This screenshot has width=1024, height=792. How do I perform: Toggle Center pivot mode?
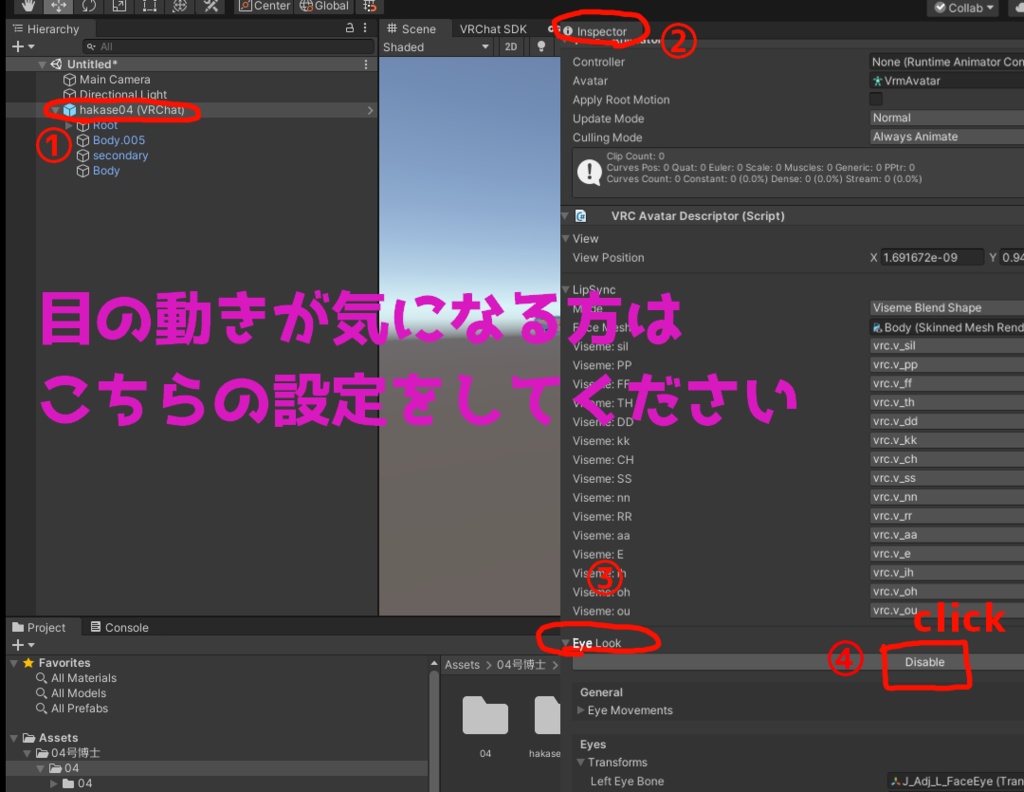(x=262, y=7)
